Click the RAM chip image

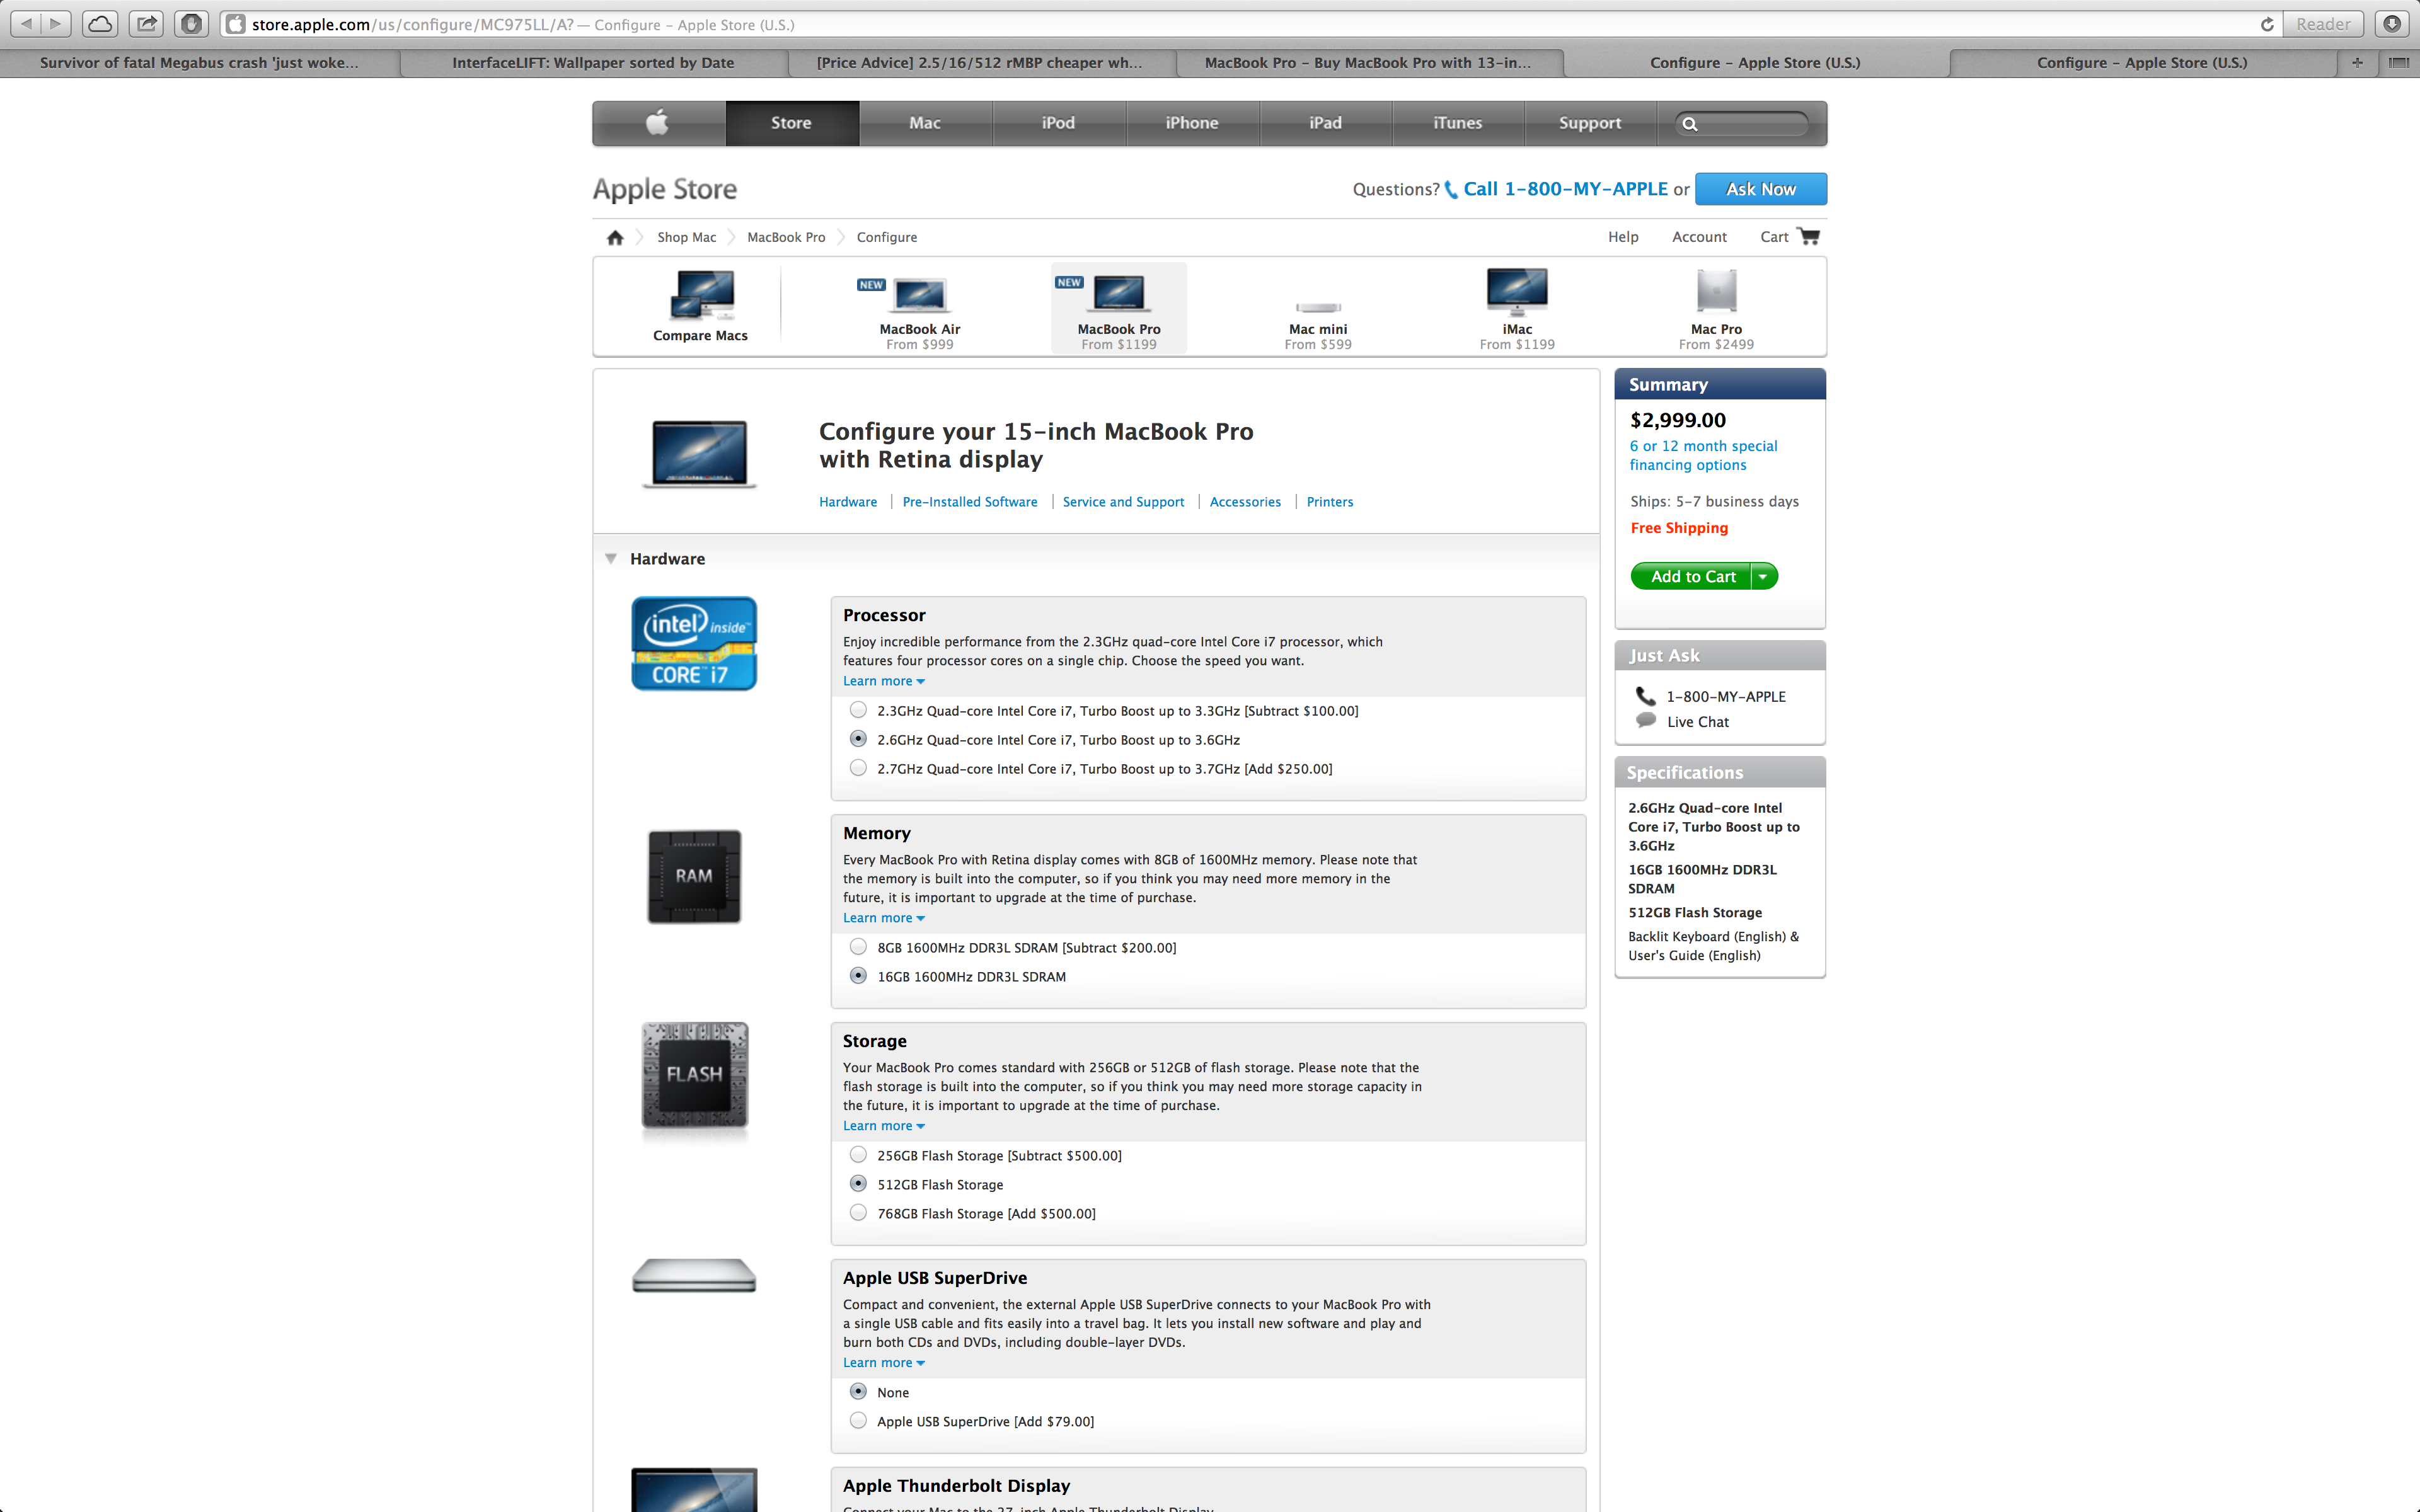point(694,876)
